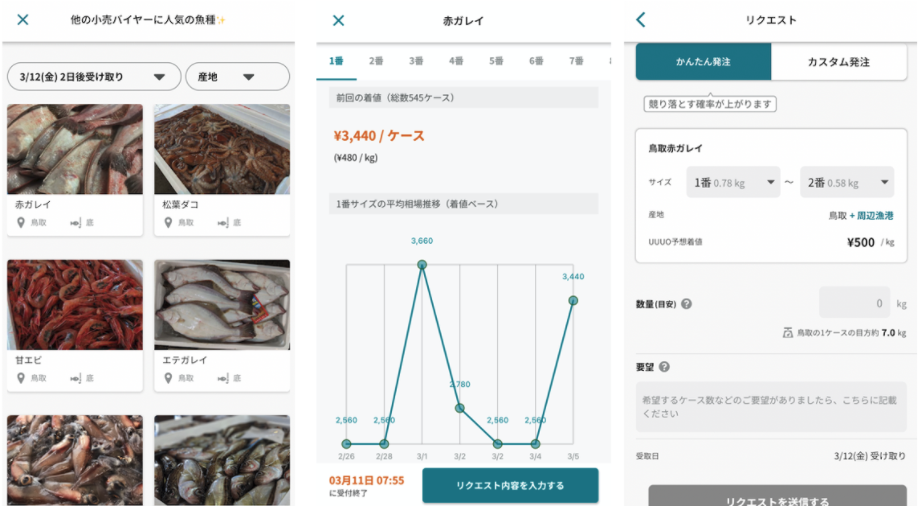Image resolution: width=918 pixels, height=507 pixels.
Task: Open the 1番 0.78 kg size dropdown
Action: (x=733, y=183)
